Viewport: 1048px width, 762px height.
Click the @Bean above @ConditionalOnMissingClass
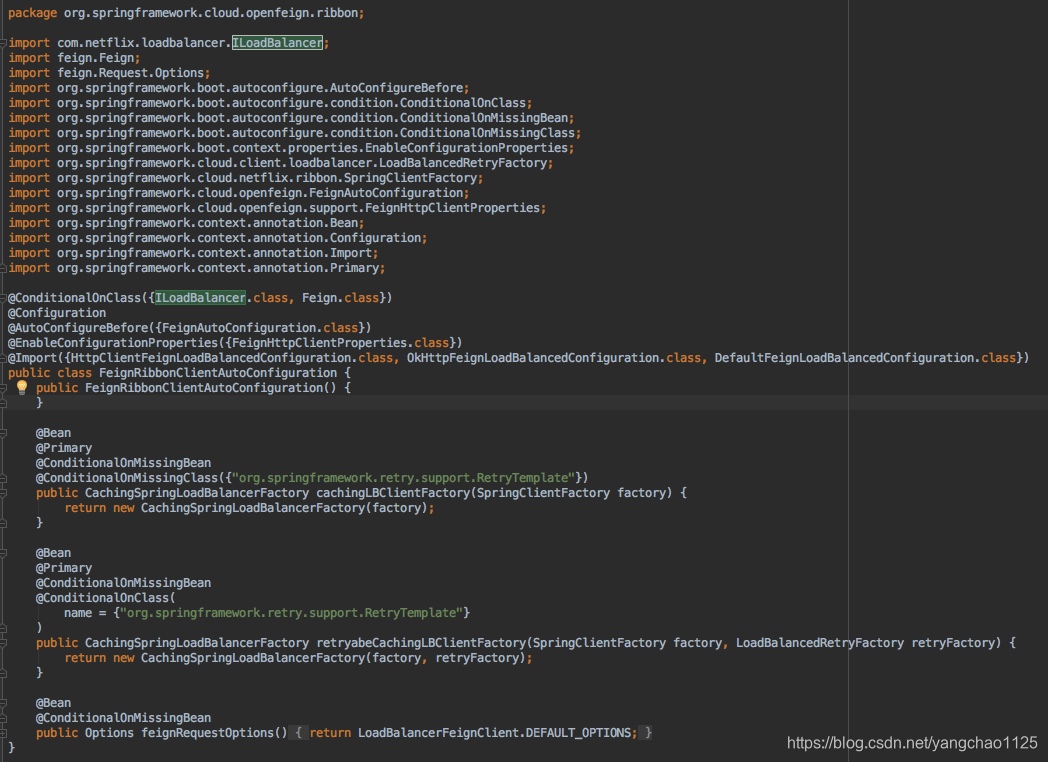(x=53, y=433)
